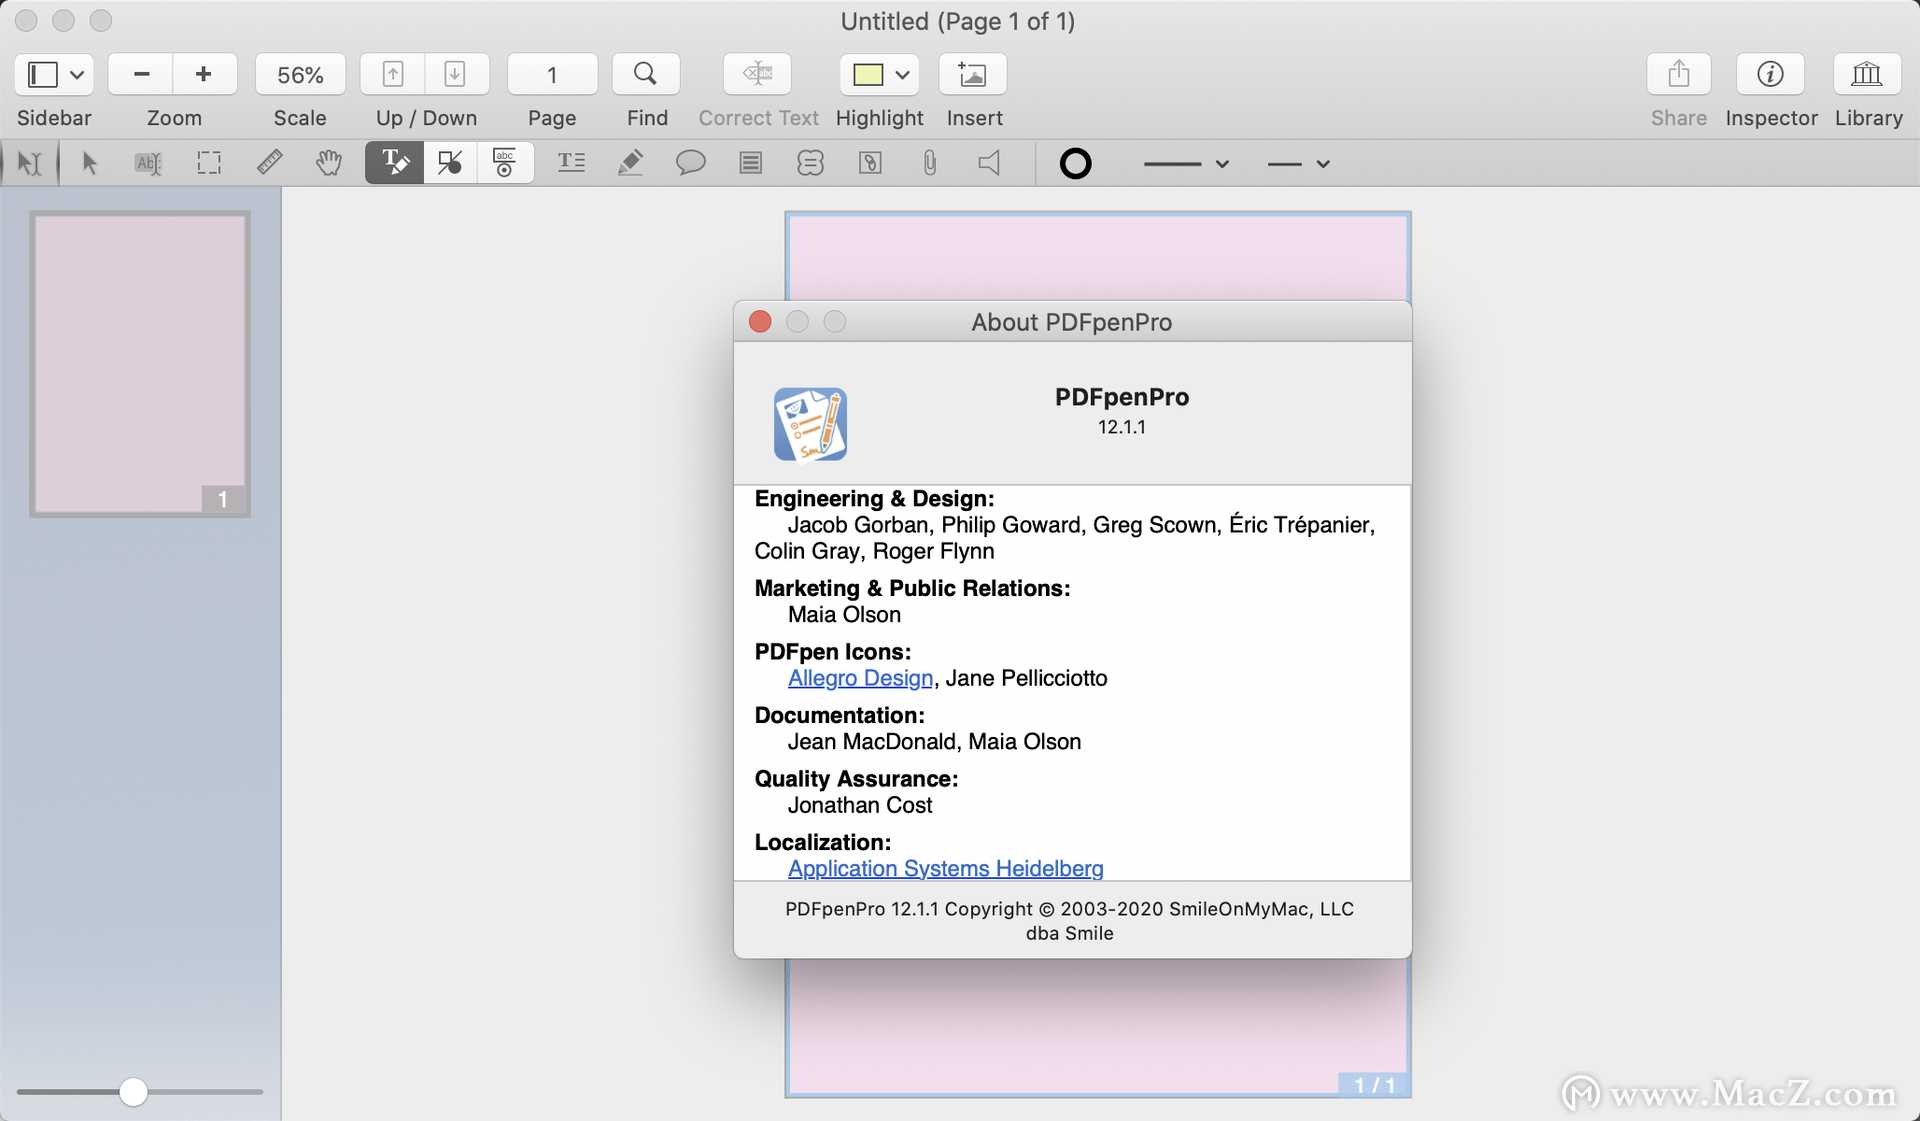
Task: Select page 1 thumbnail in sidebar
Action: [x=140, y=364]
